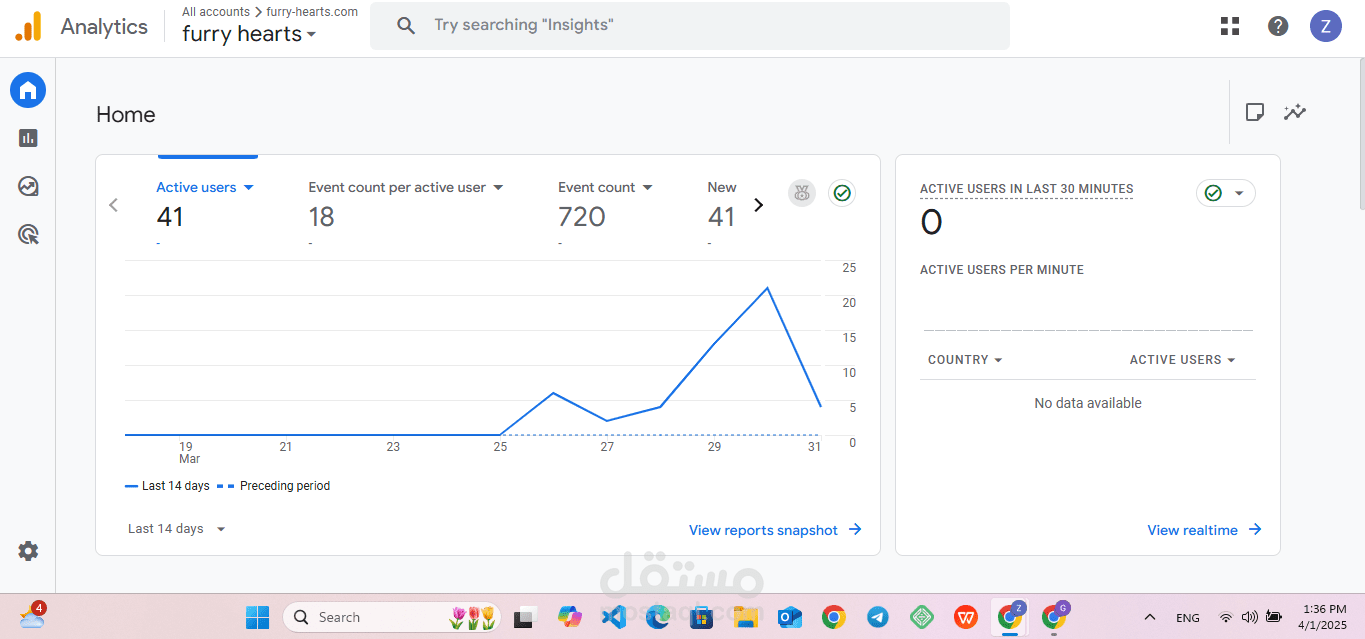Click the No data available message
The width and height of the screenshot is (1365, 639).
[x=1088, y=403]
